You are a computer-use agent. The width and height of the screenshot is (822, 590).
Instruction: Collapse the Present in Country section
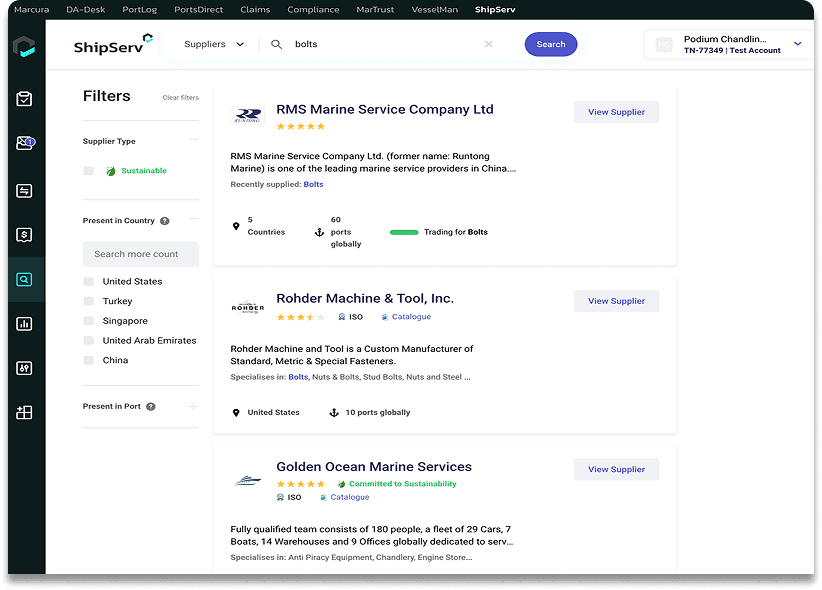point(193,219)
